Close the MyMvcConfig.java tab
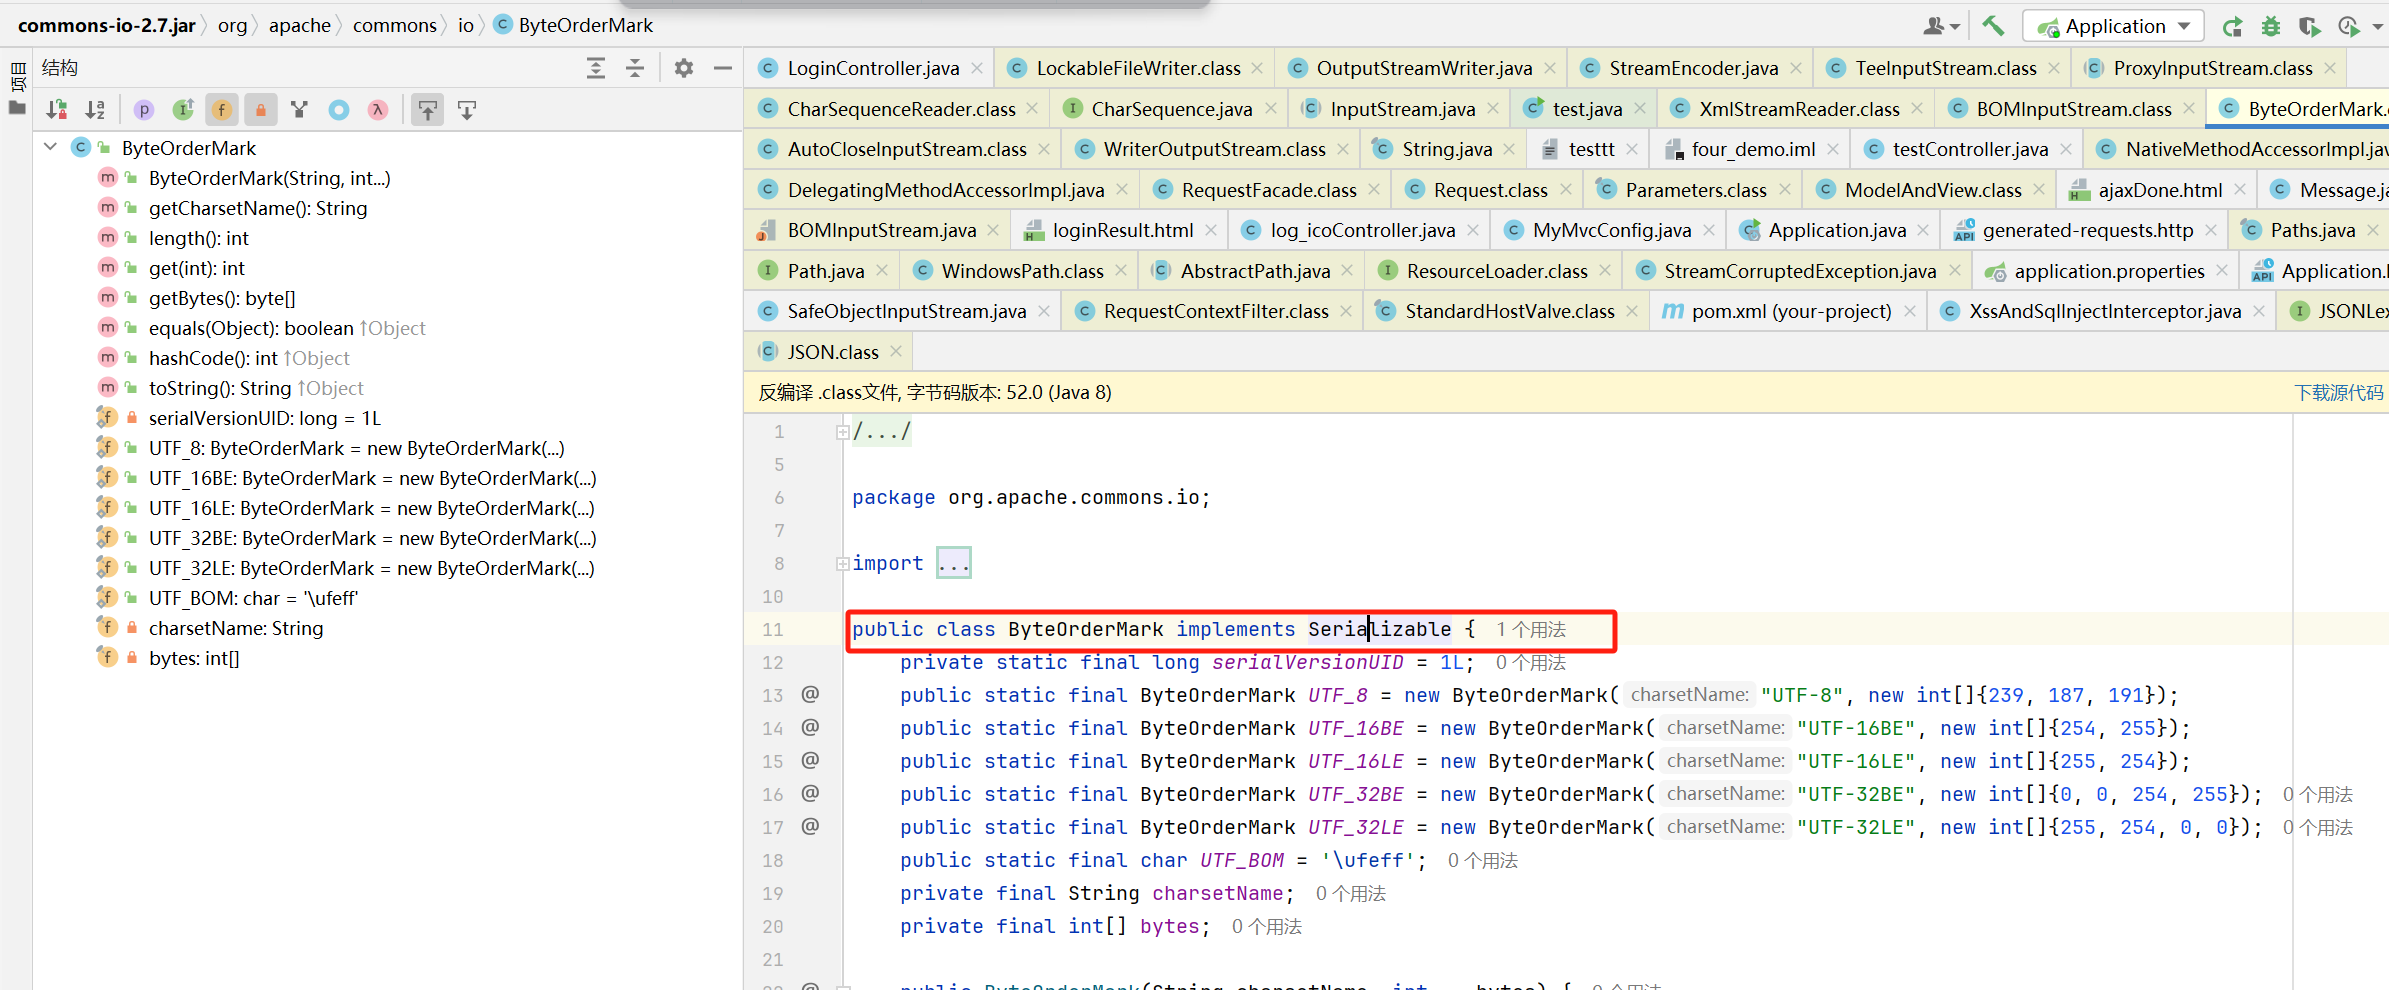This screenshot has height=990, width=2389. tap(1709, 230)
